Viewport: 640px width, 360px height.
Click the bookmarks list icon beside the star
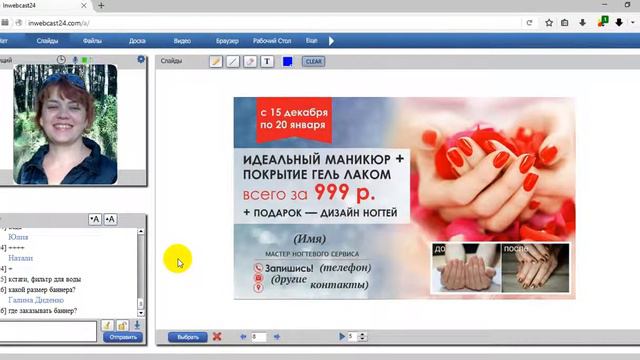pos(564,23)
